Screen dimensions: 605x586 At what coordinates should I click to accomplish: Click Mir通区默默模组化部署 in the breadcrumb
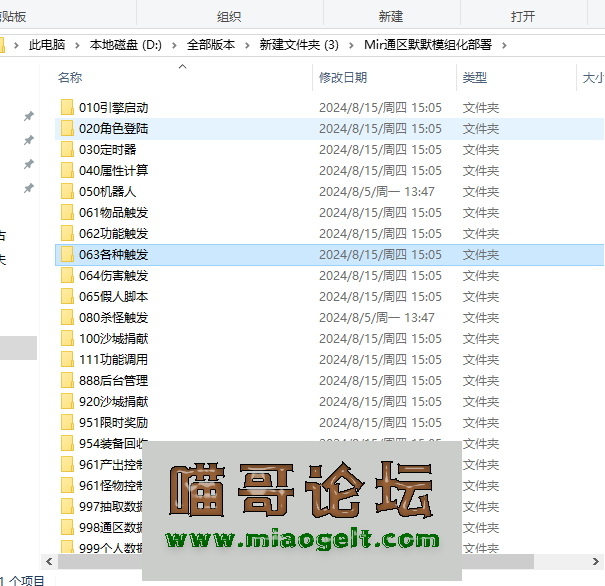point(428,45)
